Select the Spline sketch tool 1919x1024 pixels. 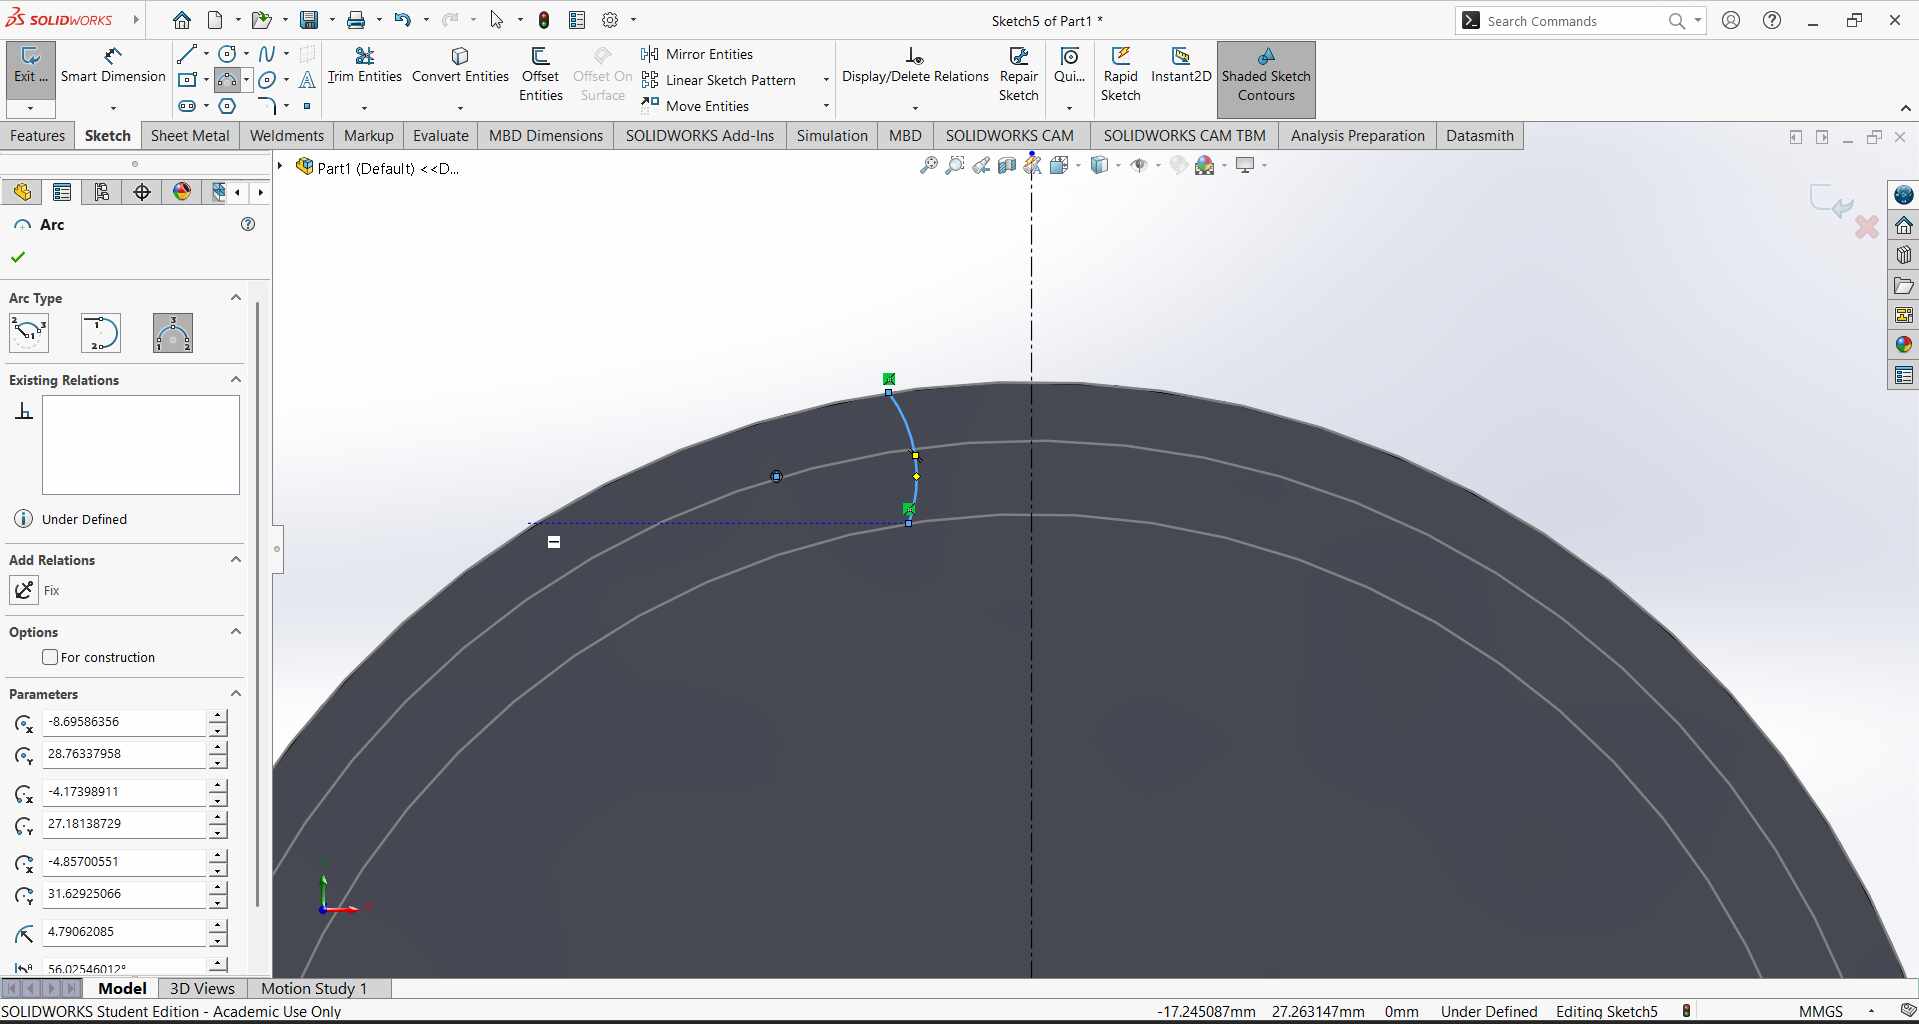[x=267, y=54]
